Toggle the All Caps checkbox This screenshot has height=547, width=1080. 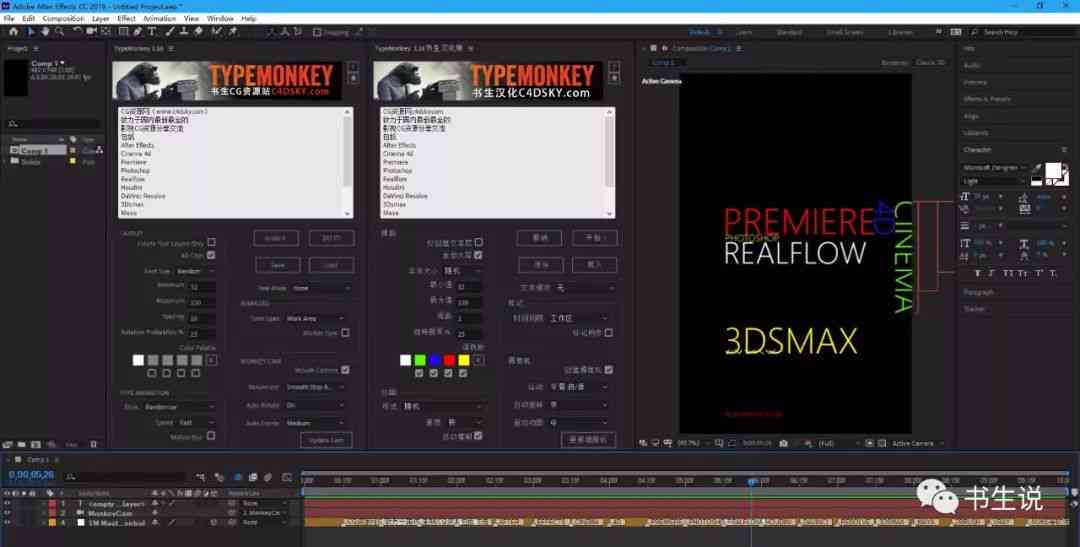[211, 255]
